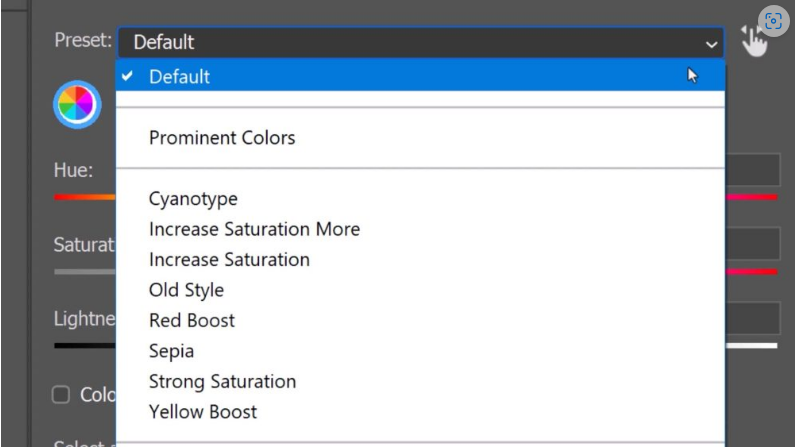
Task: Click the Hue value input field
Action: point(753,170)
